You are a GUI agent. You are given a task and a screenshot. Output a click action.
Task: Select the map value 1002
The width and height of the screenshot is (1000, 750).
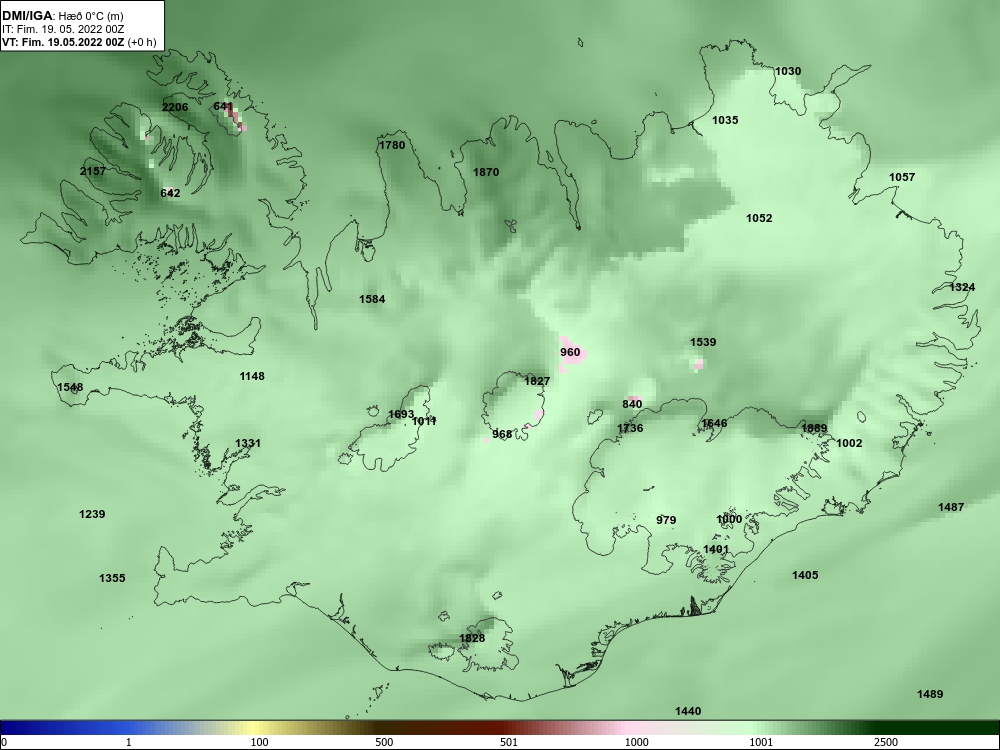tap(849, 443)
